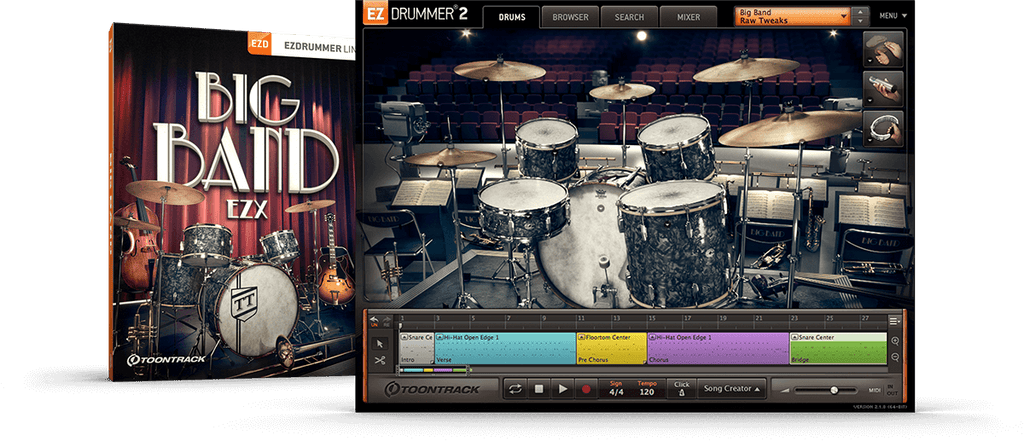Start playback with the play button

click(562, 389)
